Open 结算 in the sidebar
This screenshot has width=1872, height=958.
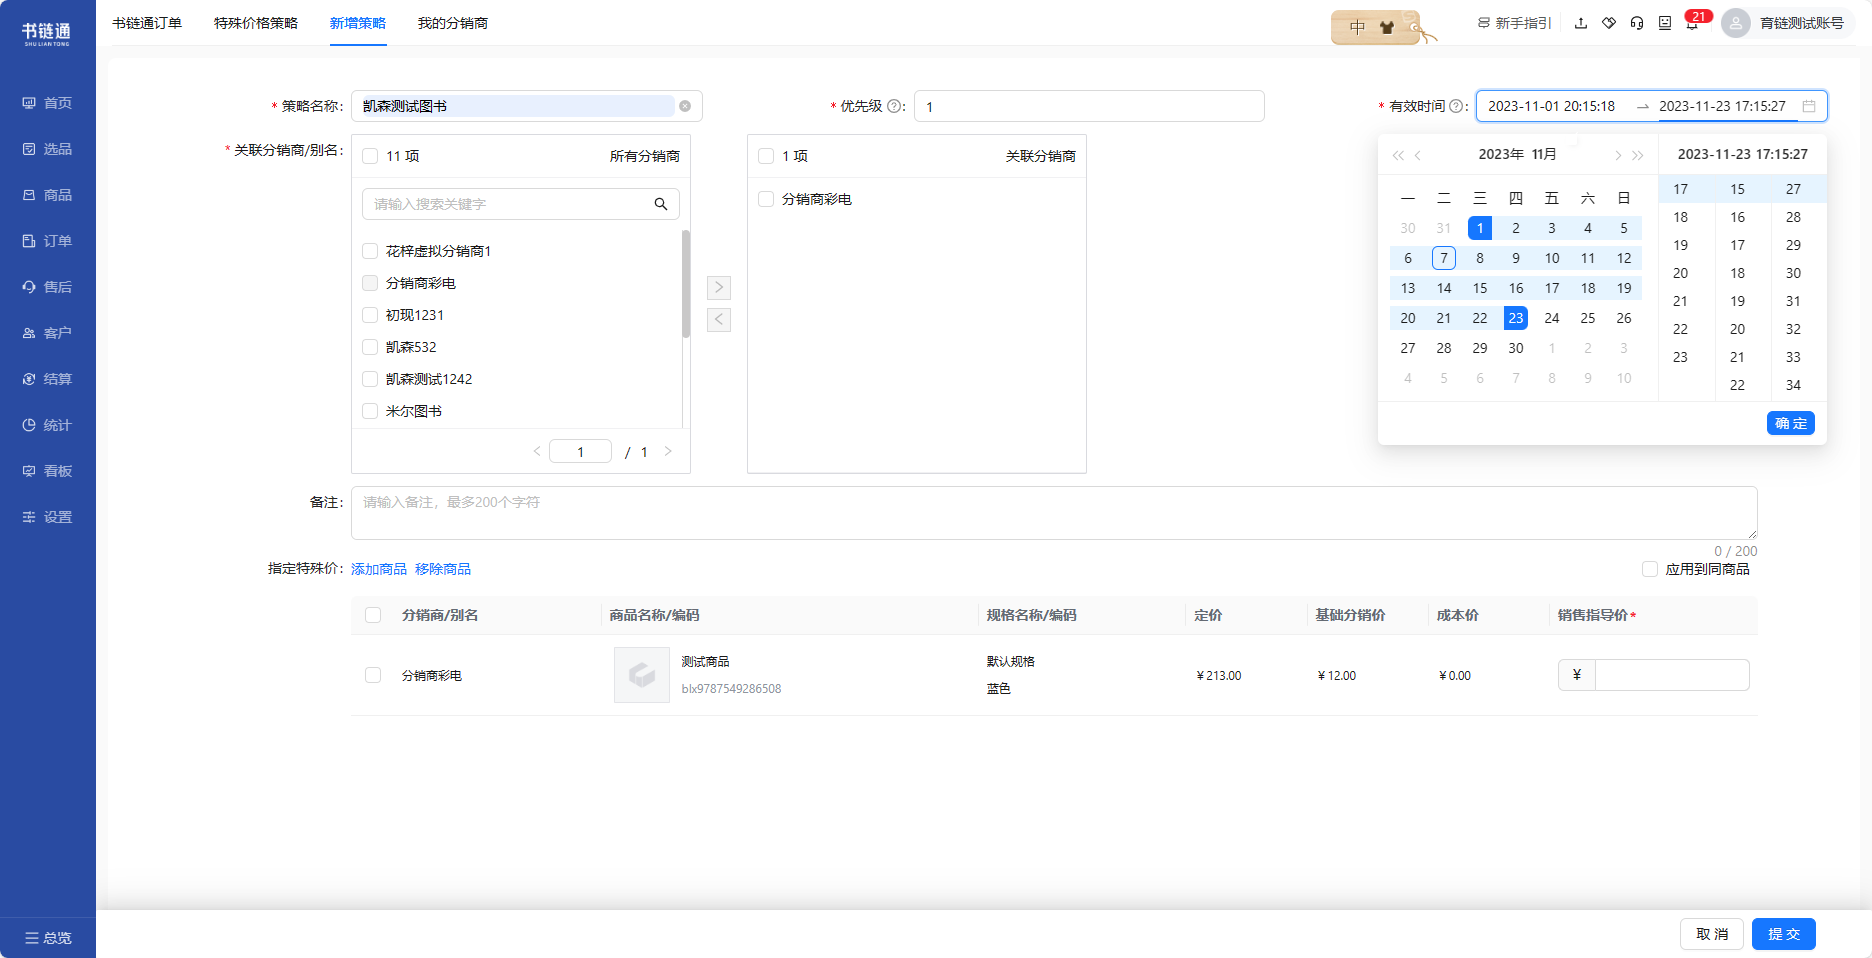pos(47,379)
